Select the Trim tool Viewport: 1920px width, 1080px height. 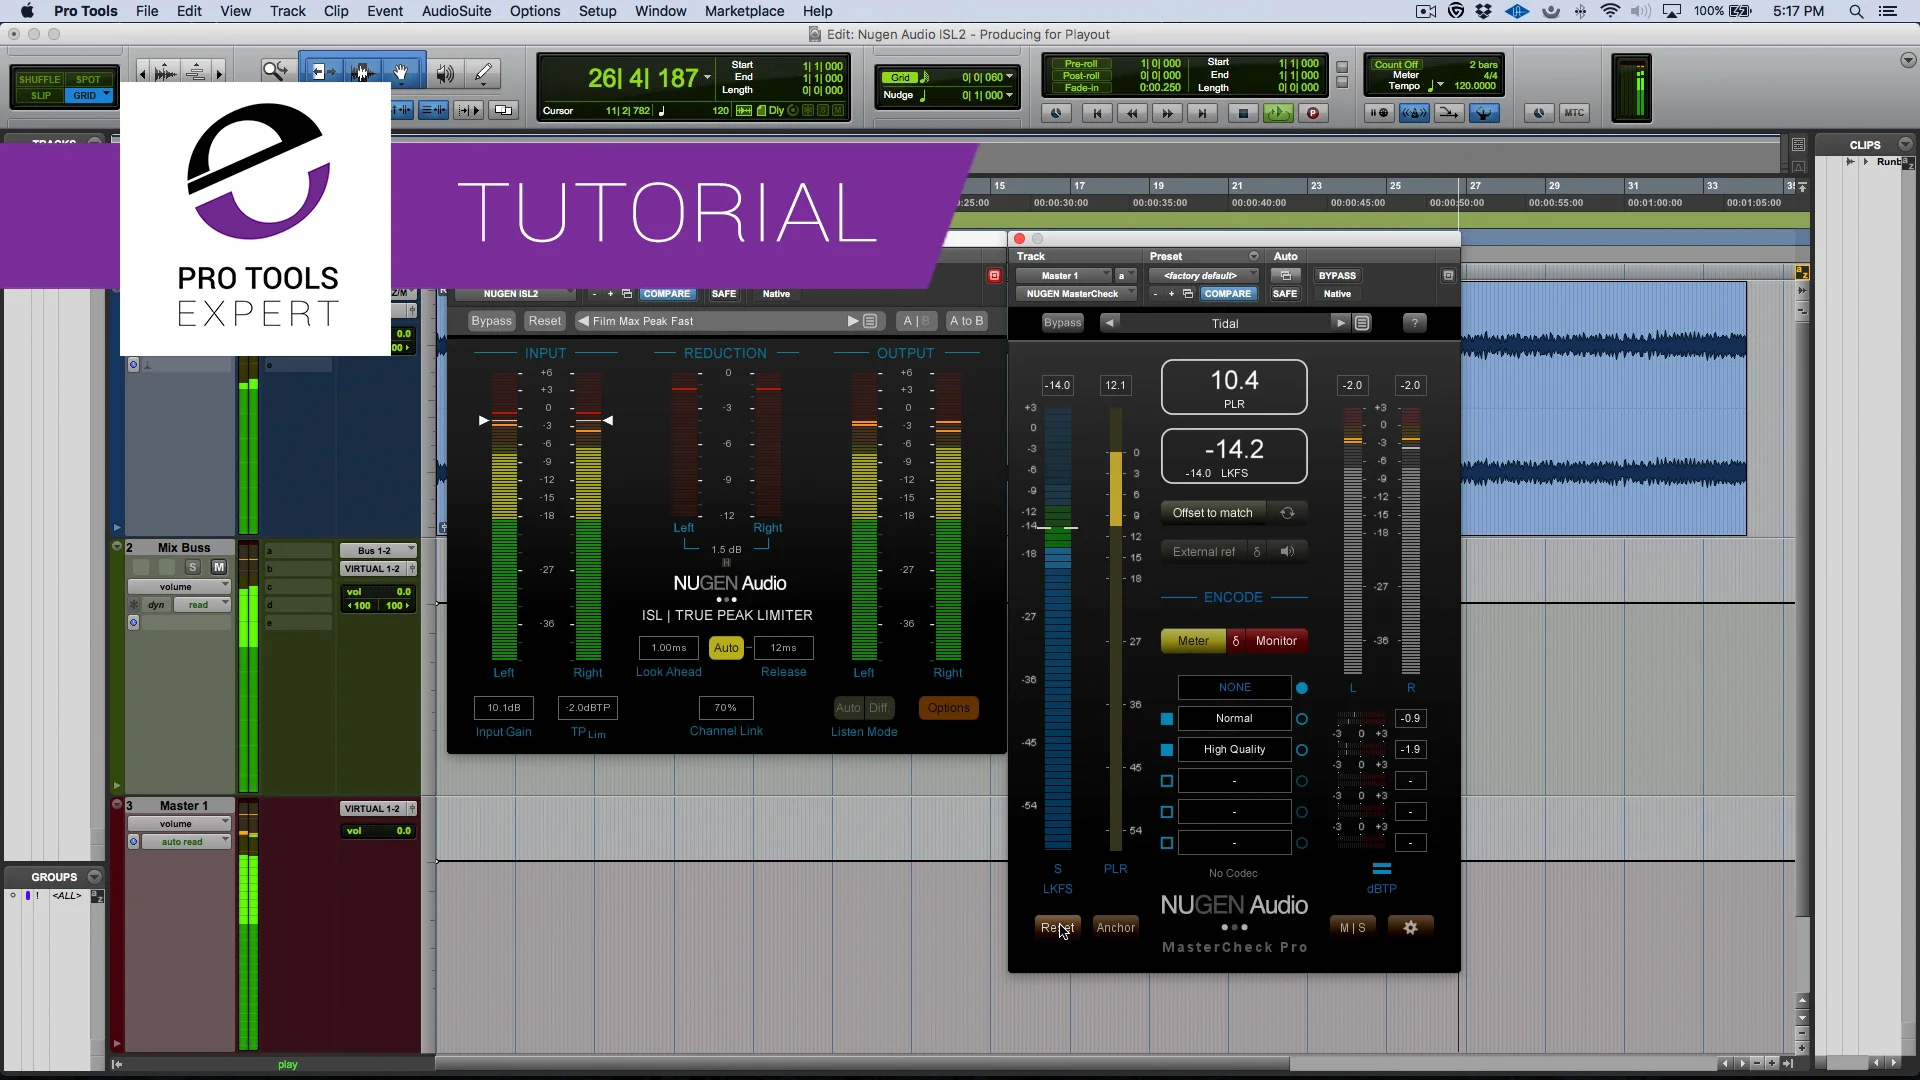click(x=321, y=72)
